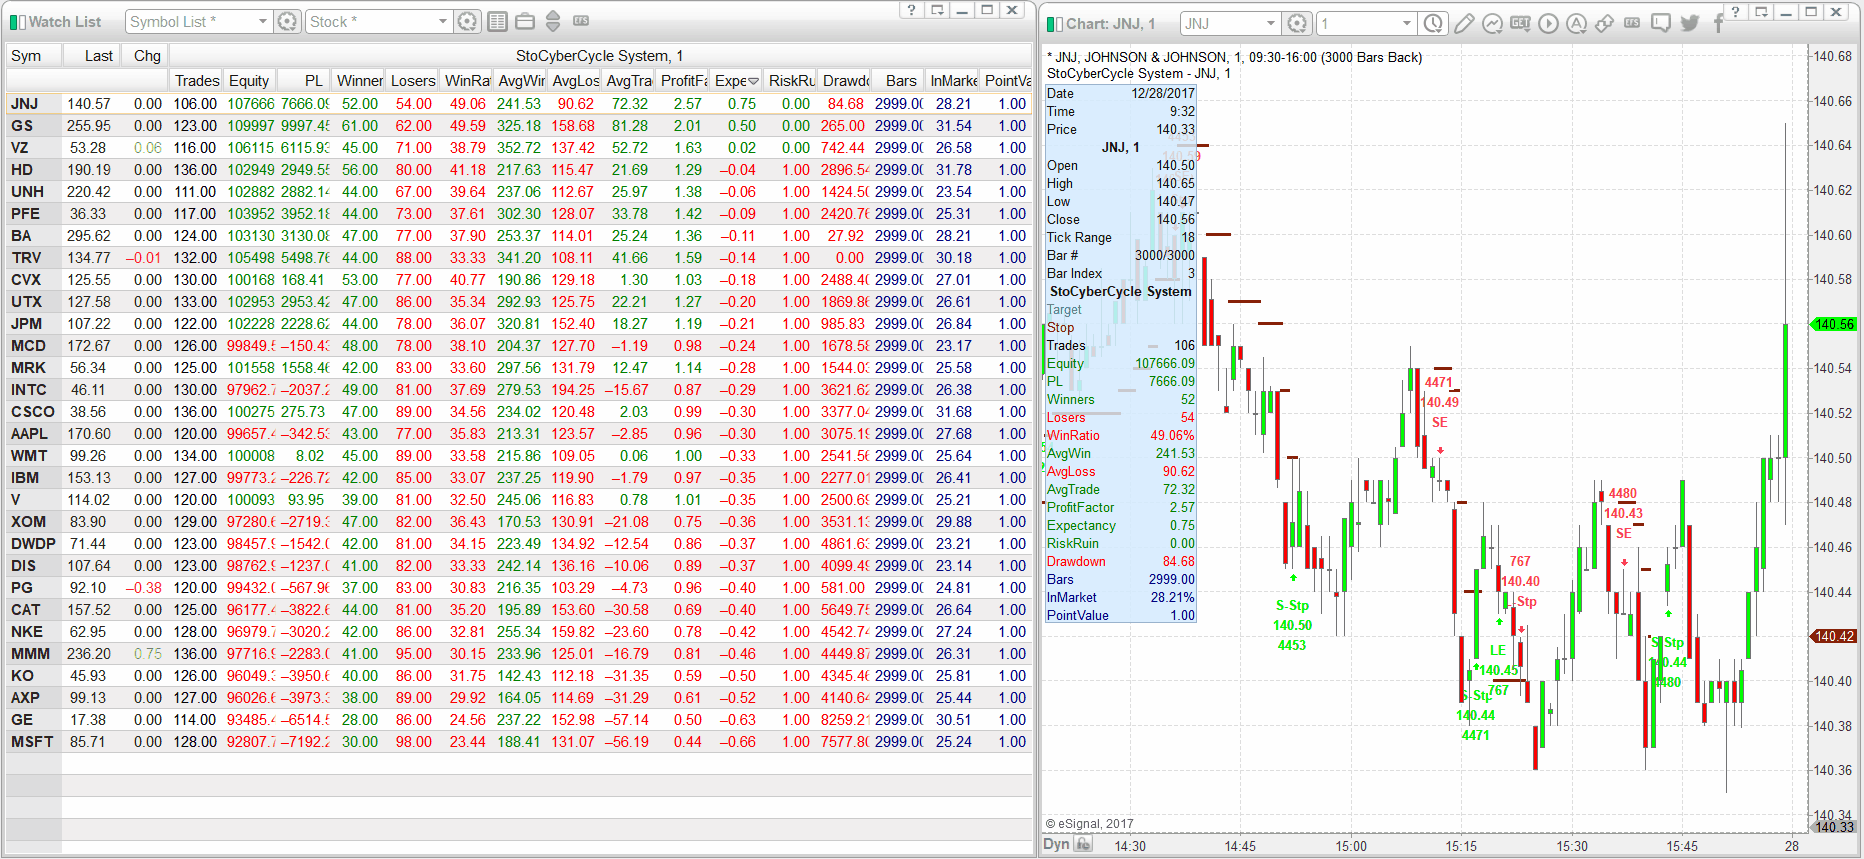Share chart via Facebook icon
The height and width of the screenshot is (859, 1864).
pos(1718,23)
